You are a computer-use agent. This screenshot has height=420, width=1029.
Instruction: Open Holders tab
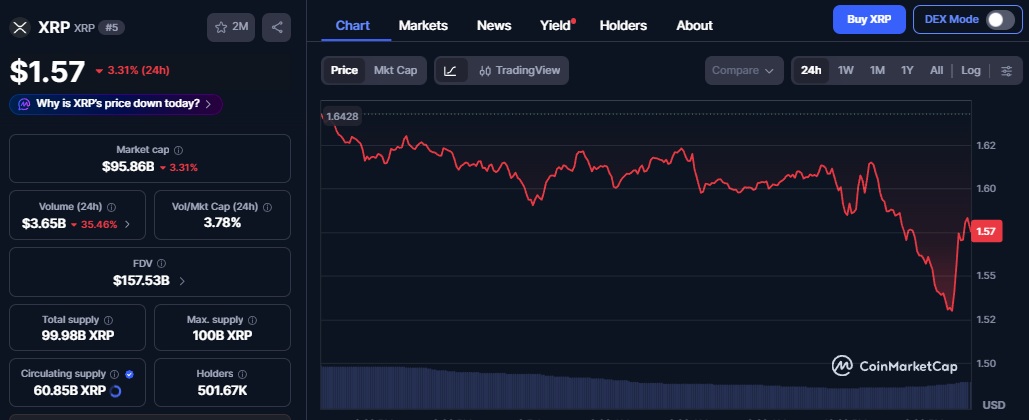[623, 26]
